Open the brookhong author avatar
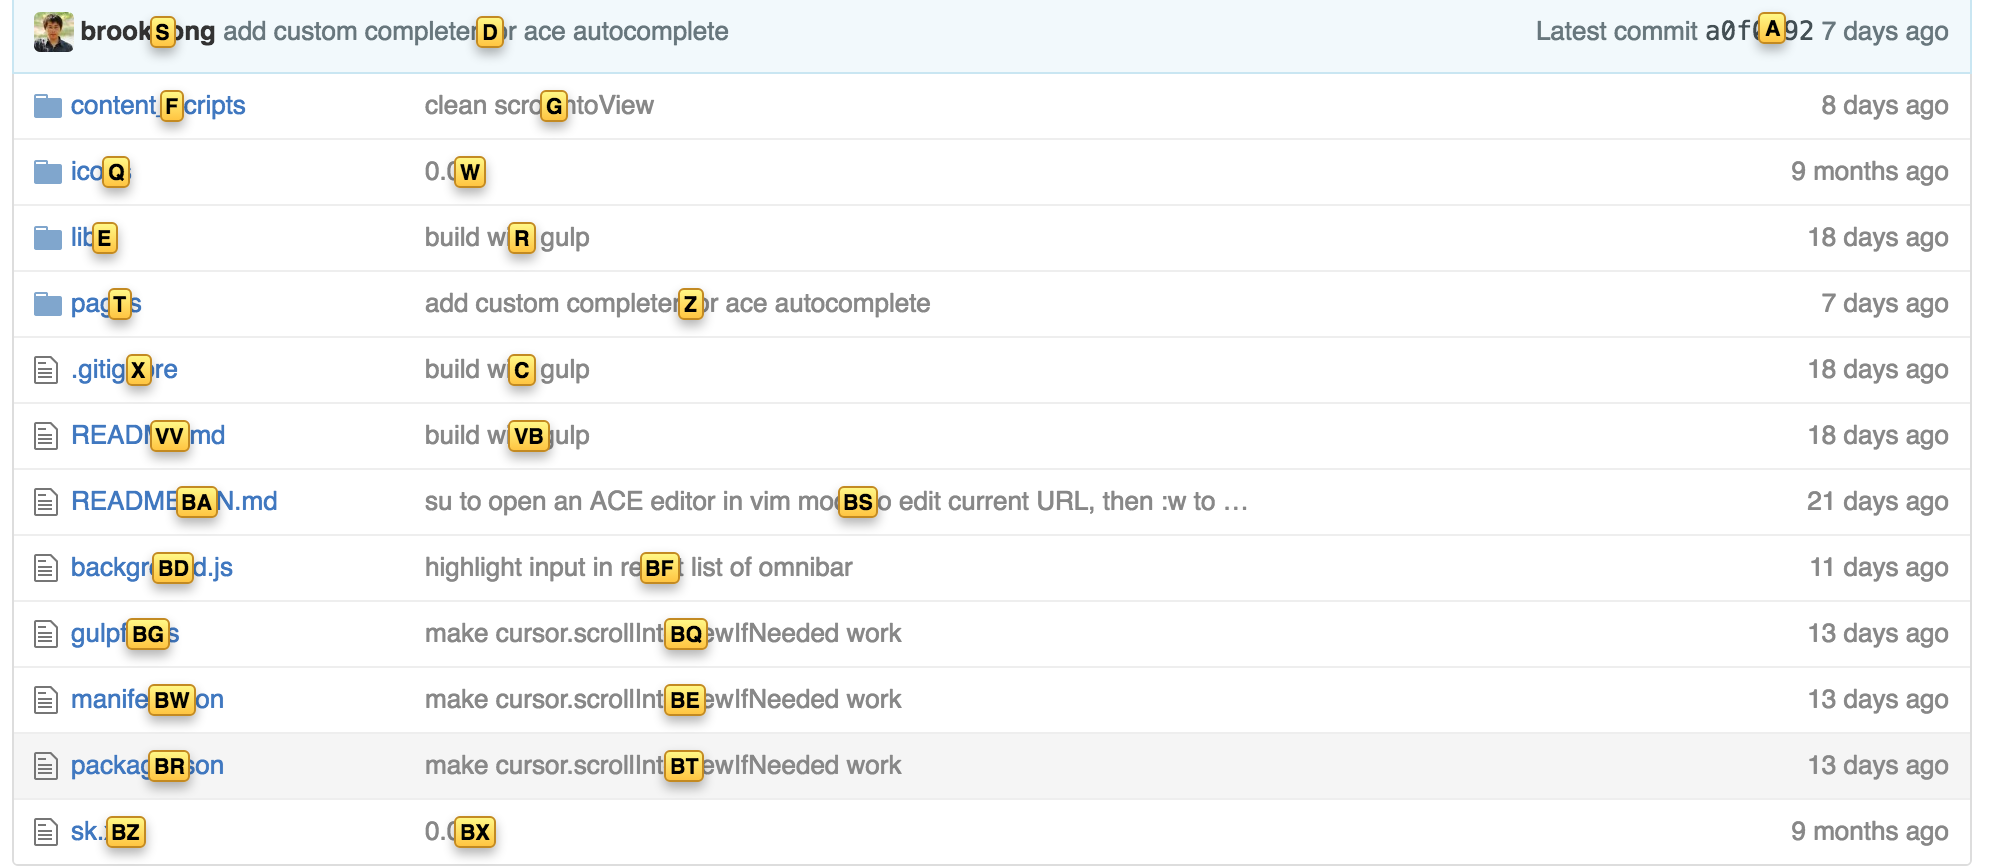Image resolution: width=1990 pixels, height=868 pixels. [53, 32]
